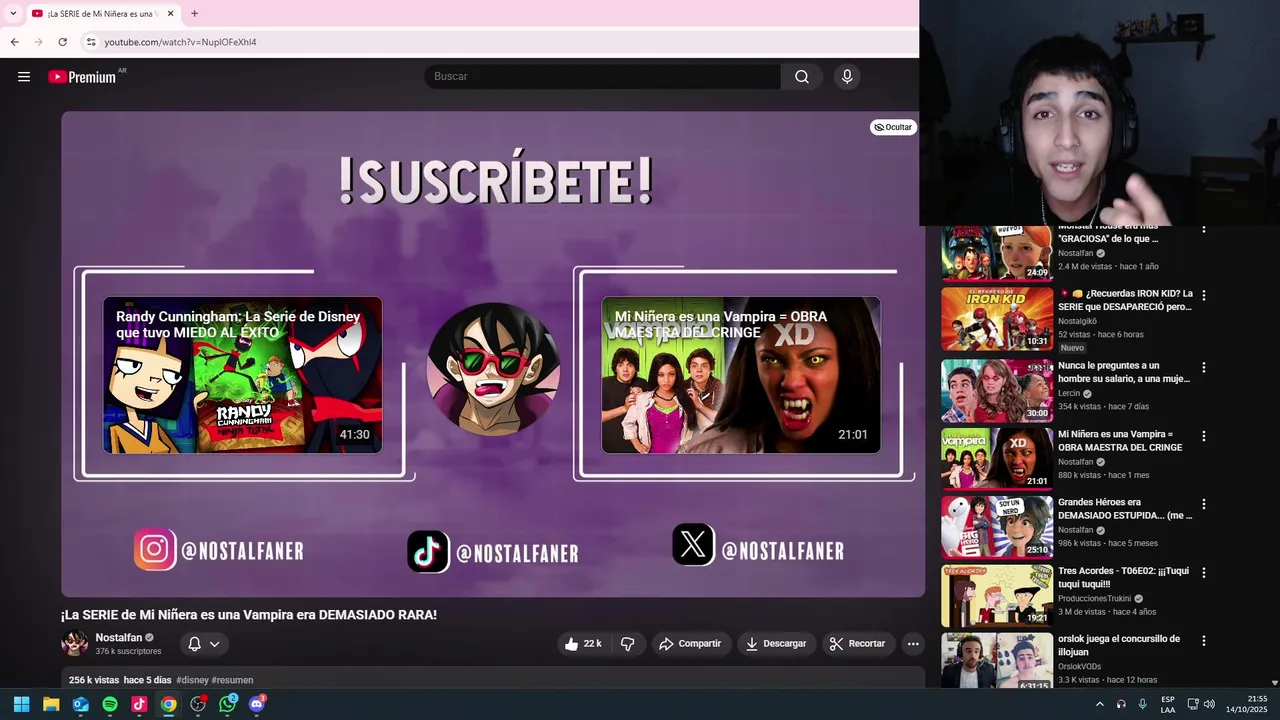The image size is (1280, 720).
Task: Open the YouTube hamburger guide menu
Action: pyautogui.click(x=24, y=77)
